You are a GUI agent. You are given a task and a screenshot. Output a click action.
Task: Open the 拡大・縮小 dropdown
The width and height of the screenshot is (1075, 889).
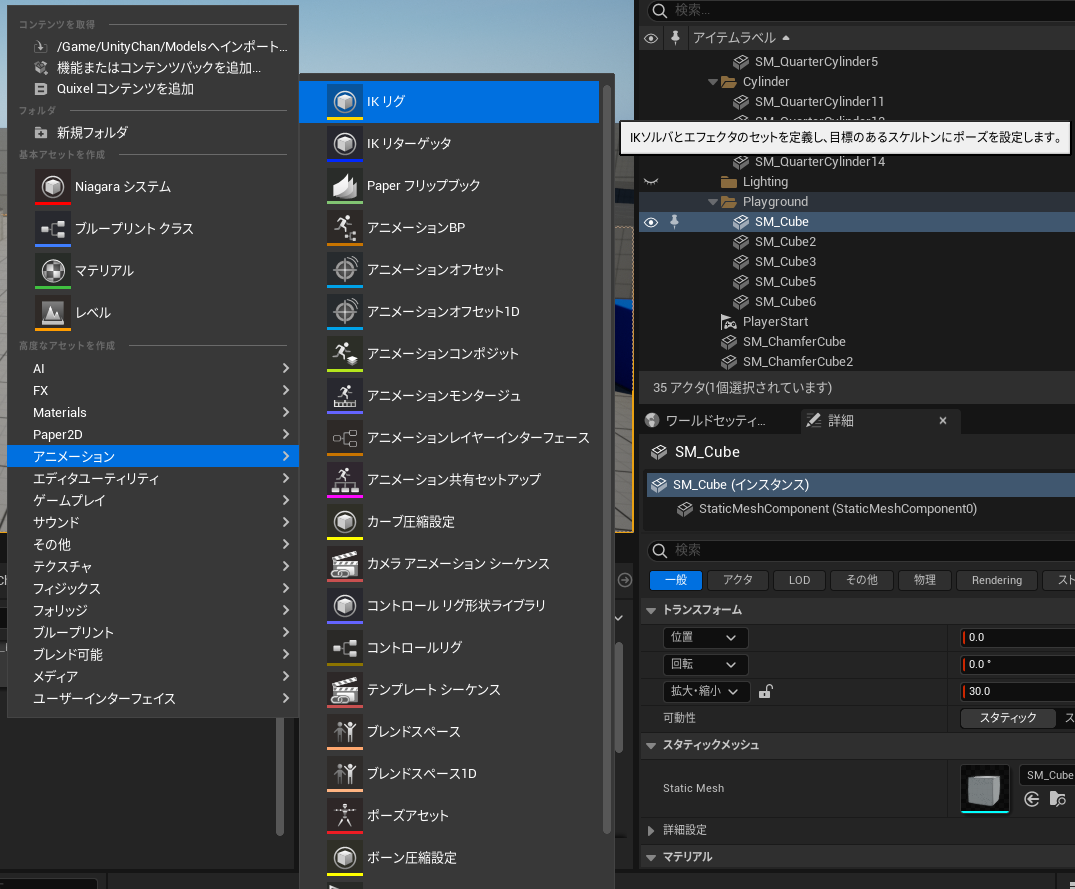[x=707, y=692]
